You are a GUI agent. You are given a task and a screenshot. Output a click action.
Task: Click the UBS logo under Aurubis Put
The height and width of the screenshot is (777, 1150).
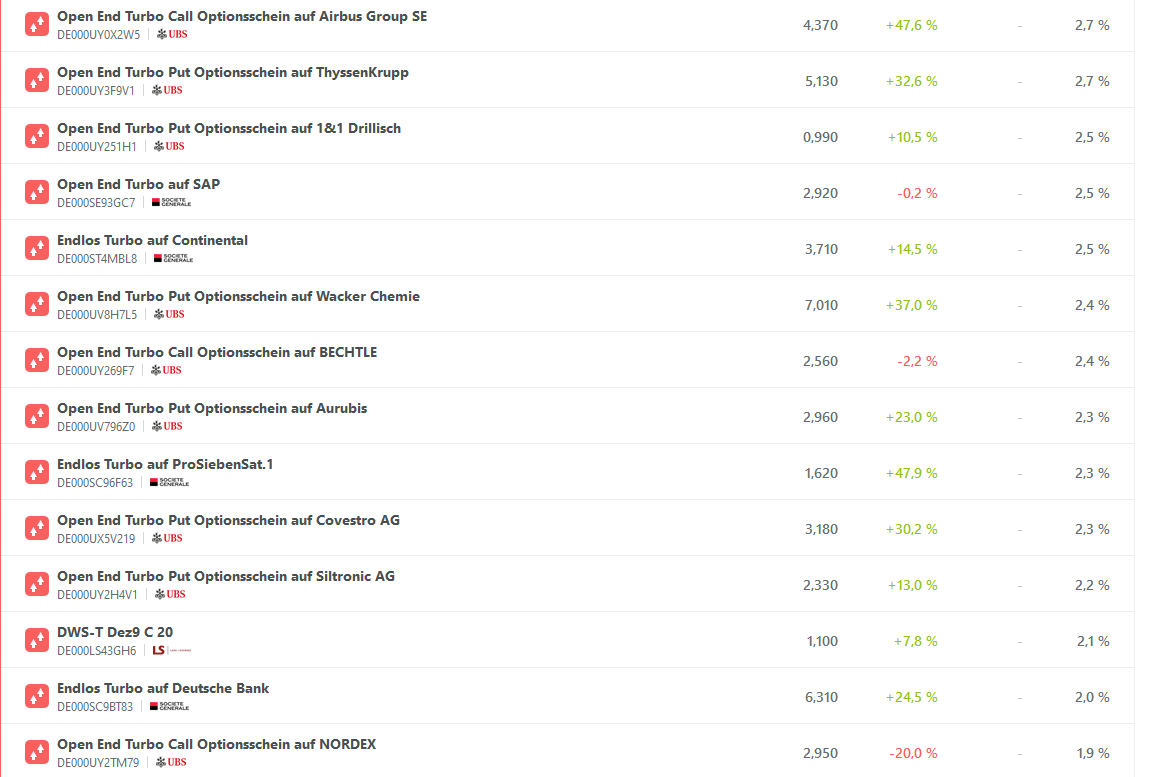167,426
